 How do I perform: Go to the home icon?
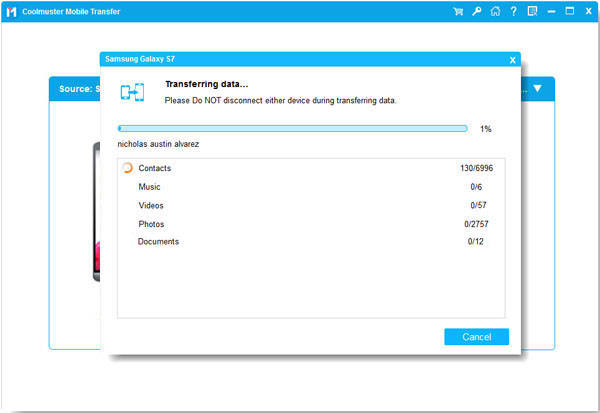(x=494, y=12)
